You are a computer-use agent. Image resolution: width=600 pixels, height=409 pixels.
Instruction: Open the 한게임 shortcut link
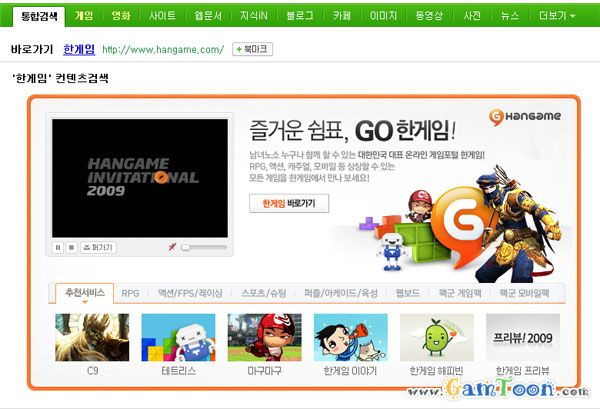79,49
